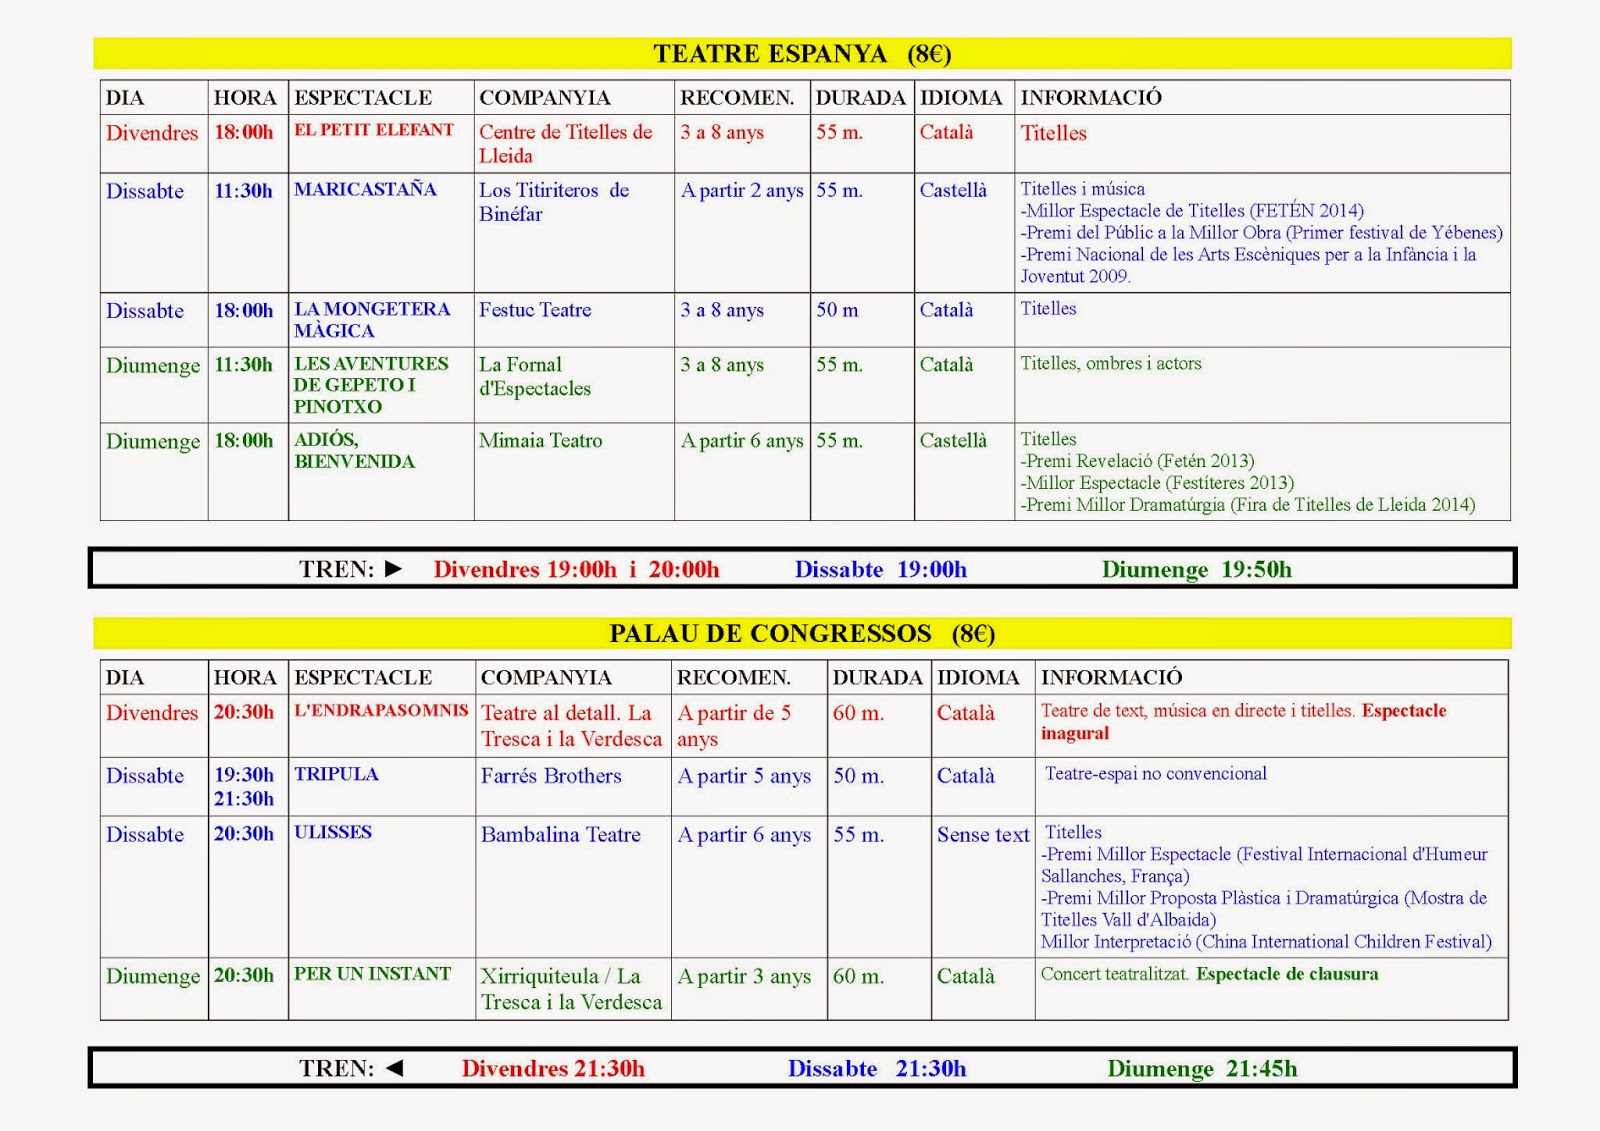The image size is (1600, 1131).
Task: Select Divendres 21:30h return train time
Action: click(553, 1068)
